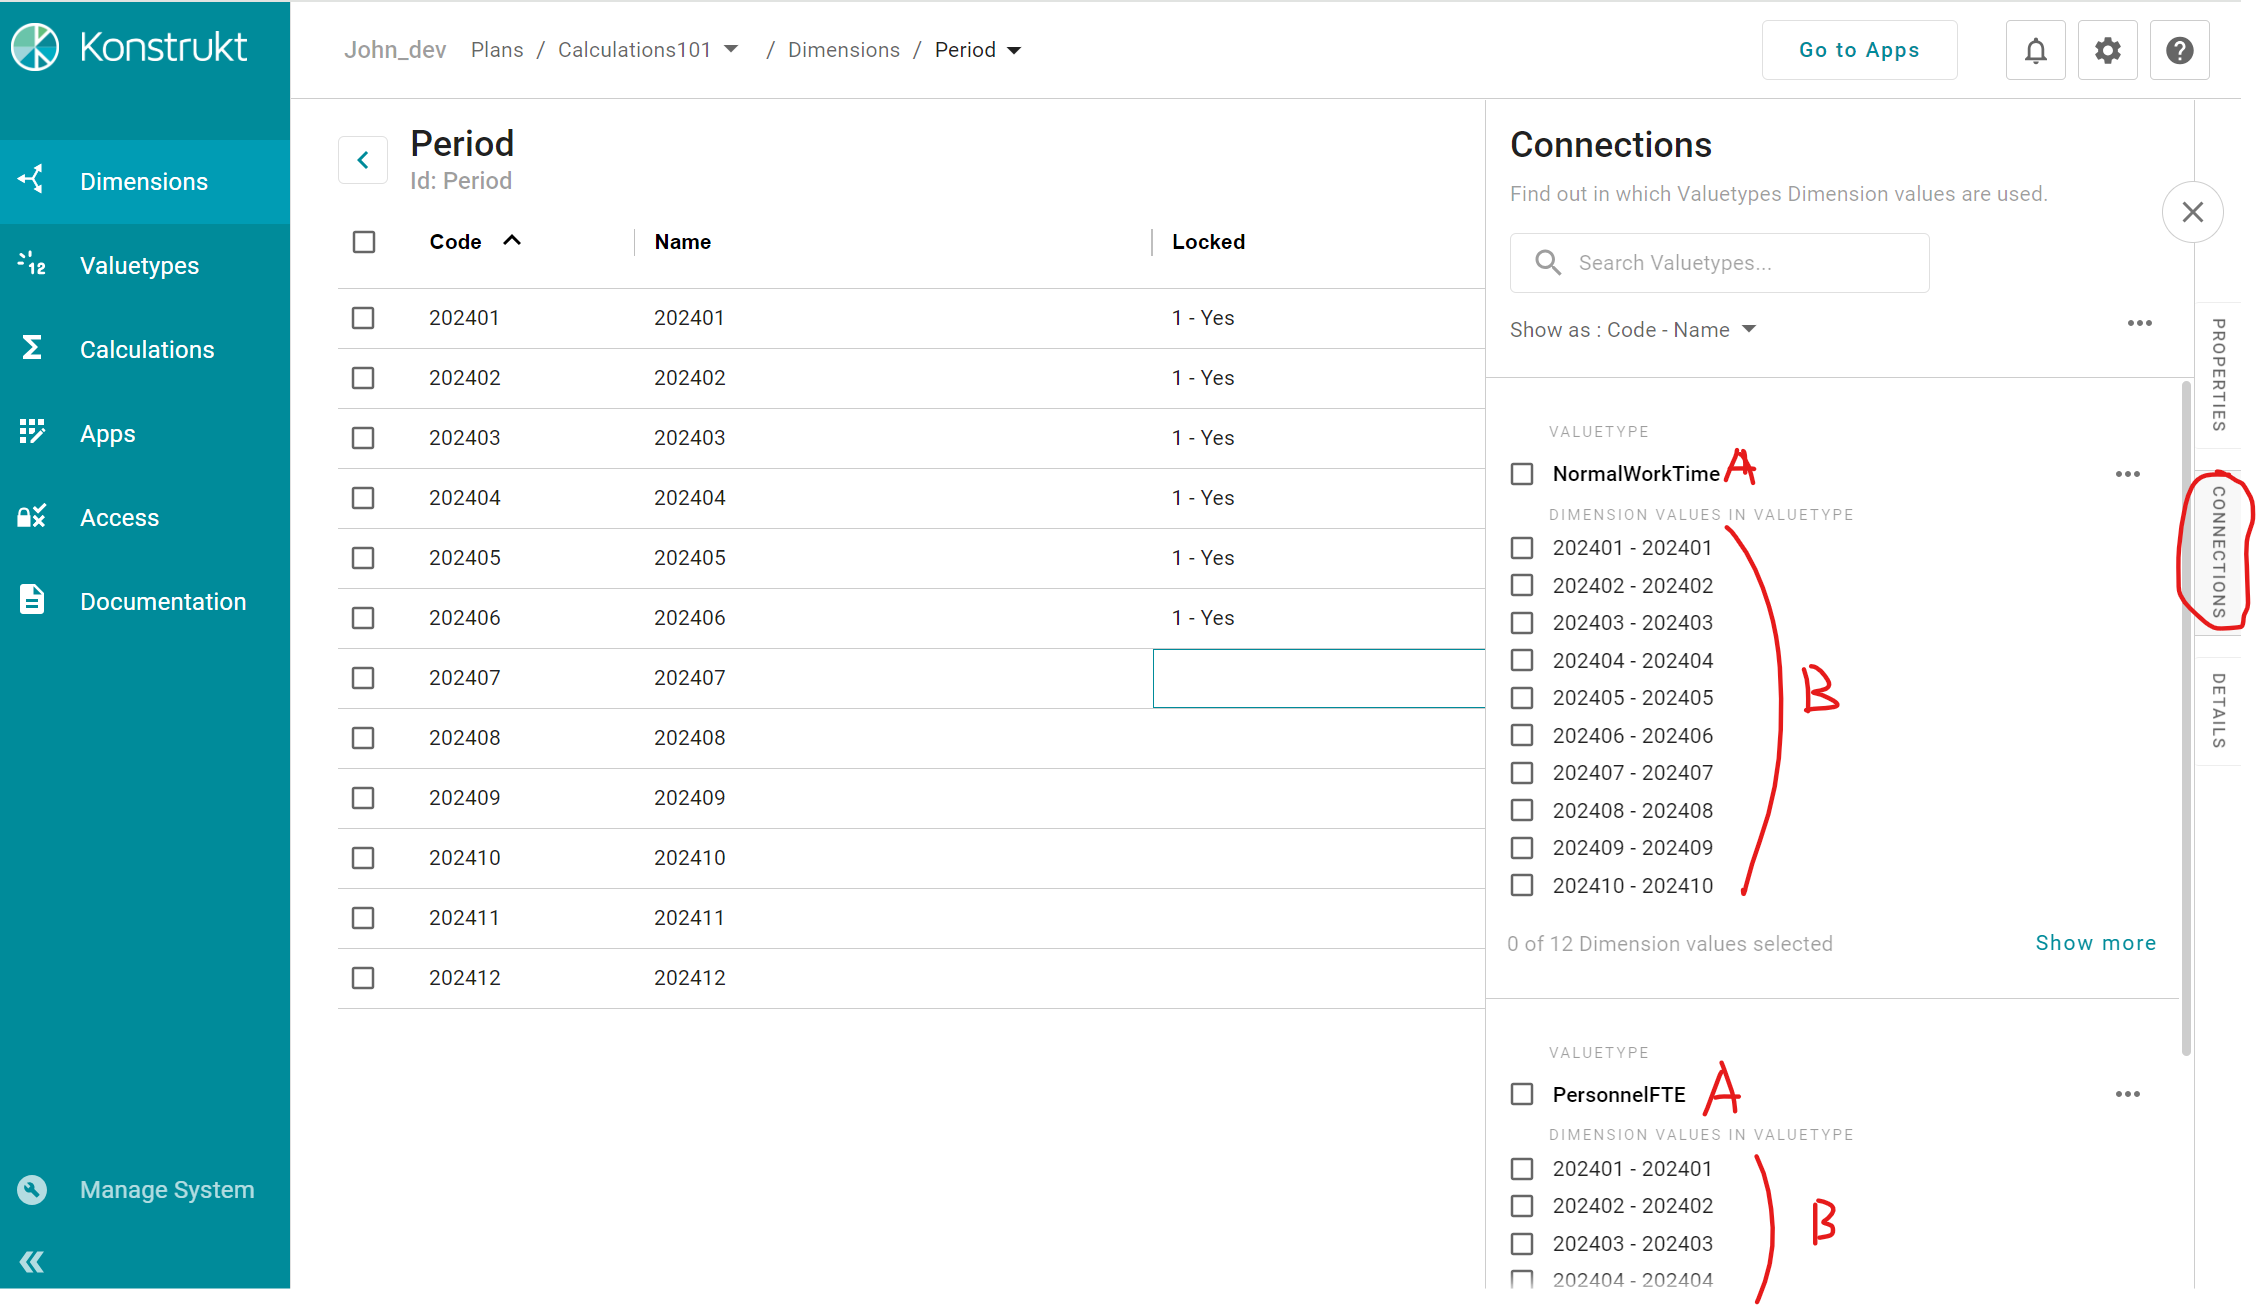Open Valuetypes in the sidebar
Viewport: 2256px width, 1305px height.
(139, 266)
